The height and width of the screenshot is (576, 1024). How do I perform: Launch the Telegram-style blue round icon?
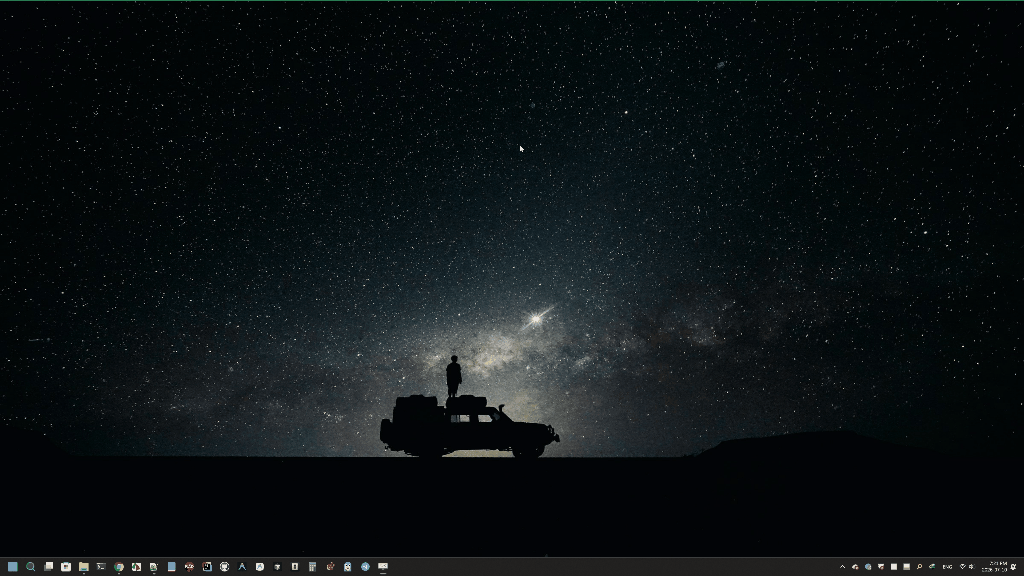pyautogui.click(x=365, y=567)
